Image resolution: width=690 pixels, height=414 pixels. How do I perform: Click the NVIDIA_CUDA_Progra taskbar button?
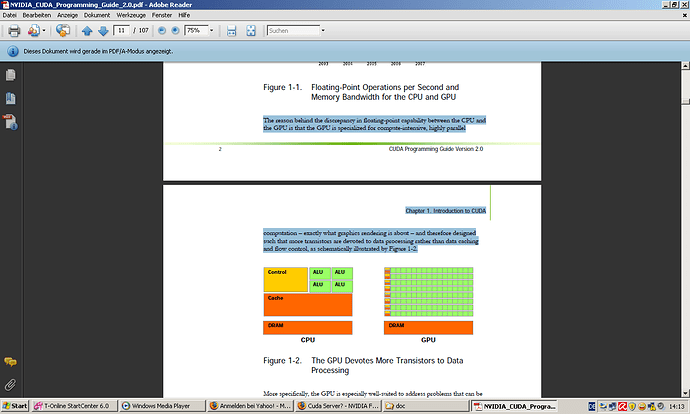click(514, 406)
